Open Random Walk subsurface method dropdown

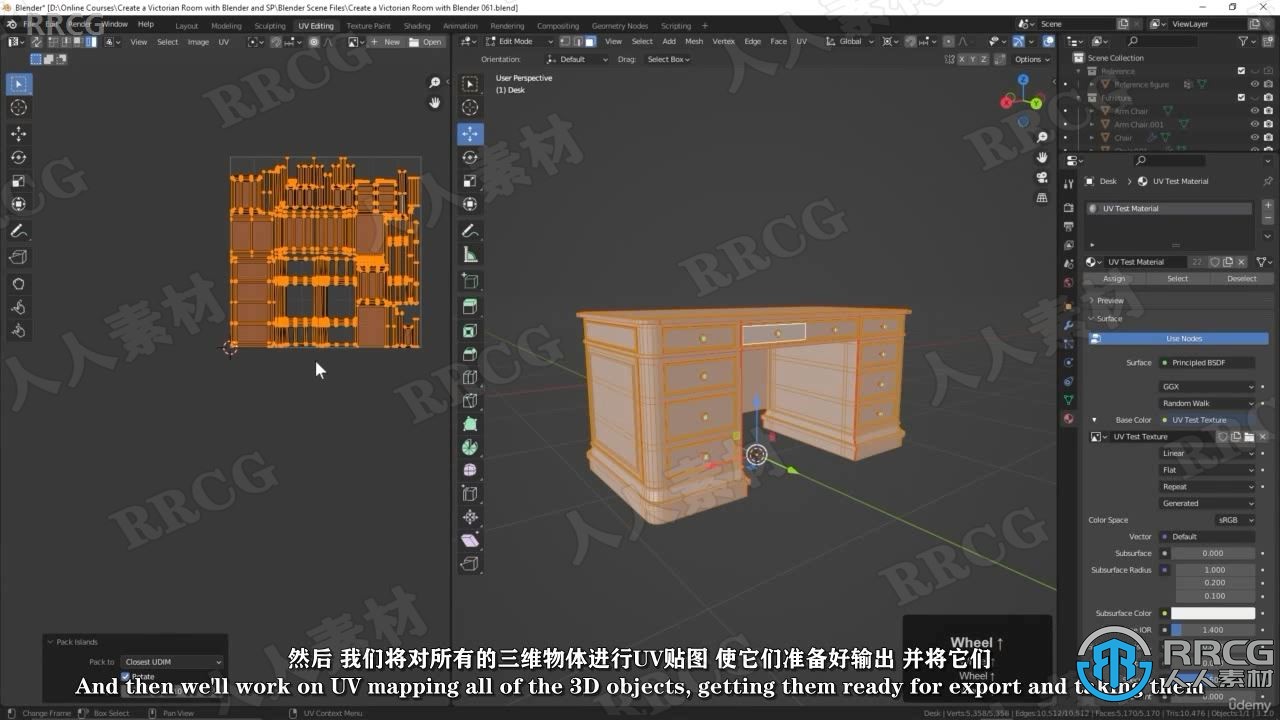coord(1207,403)
